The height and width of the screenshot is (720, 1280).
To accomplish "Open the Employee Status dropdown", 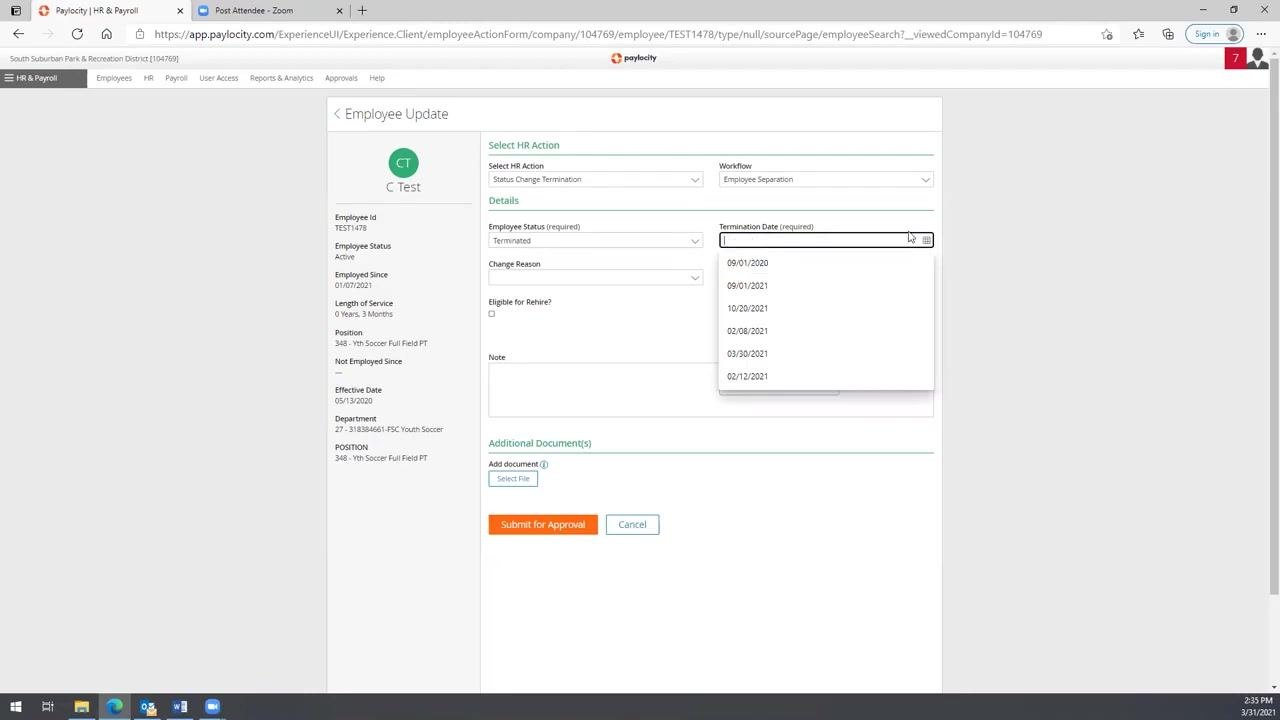I will (595, 241).
